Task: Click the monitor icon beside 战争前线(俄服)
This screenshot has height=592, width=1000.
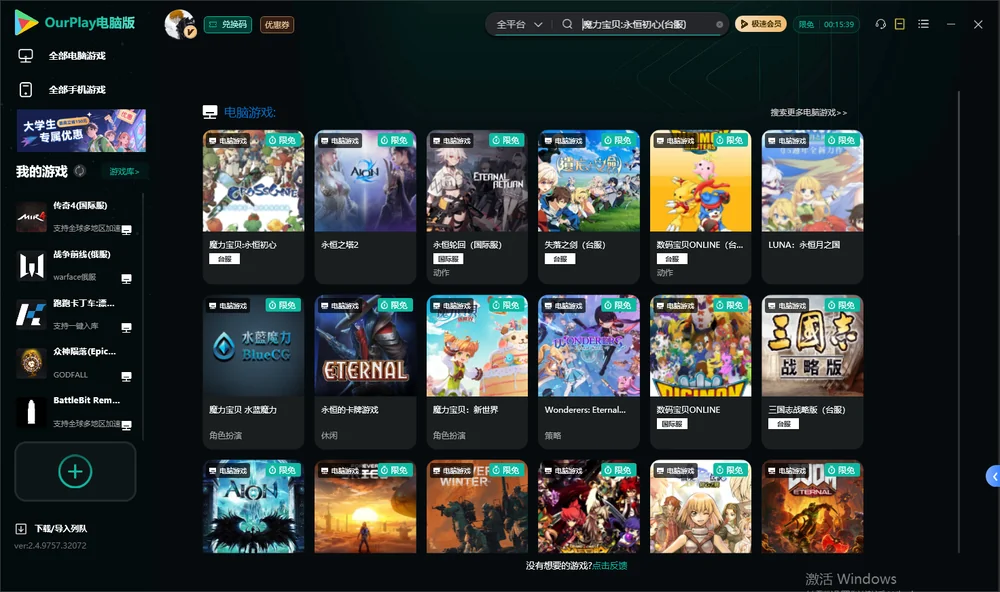Action: (126, 279)
